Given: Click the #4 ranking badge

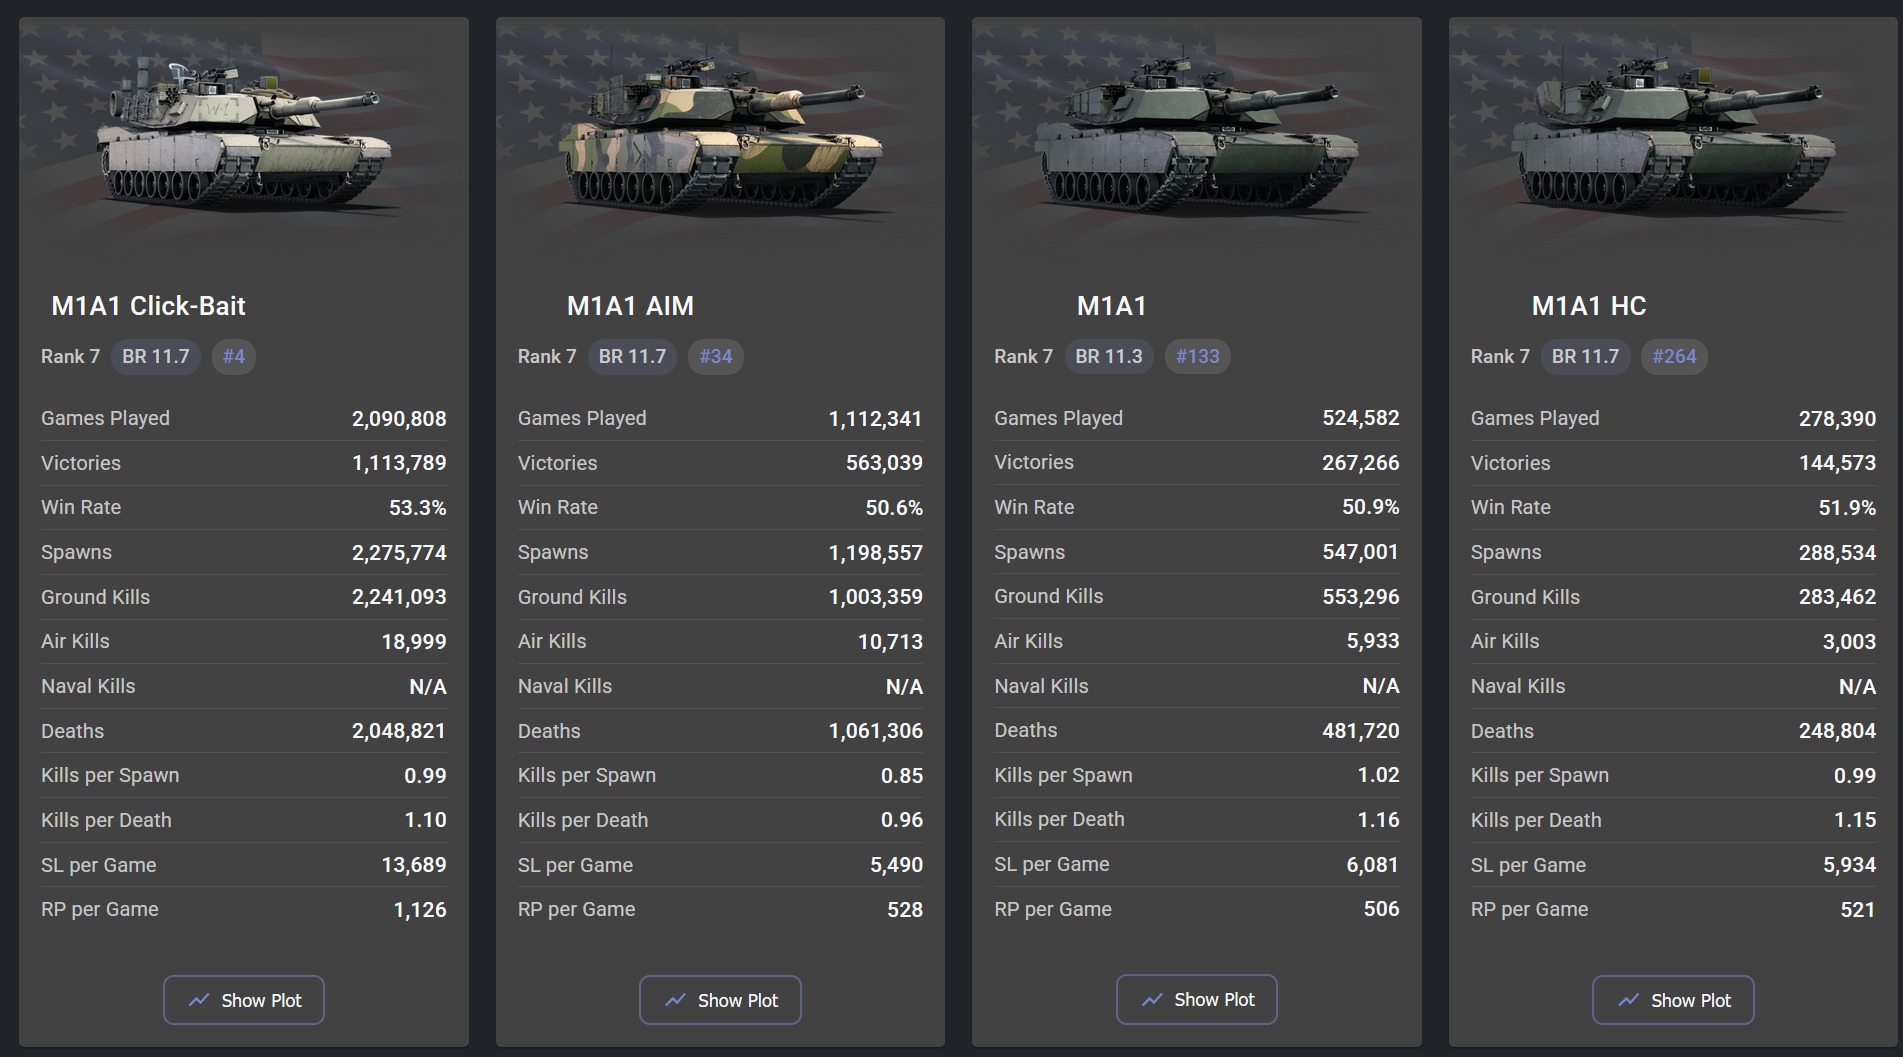Looking at the screenshot, I should point(234,357).
